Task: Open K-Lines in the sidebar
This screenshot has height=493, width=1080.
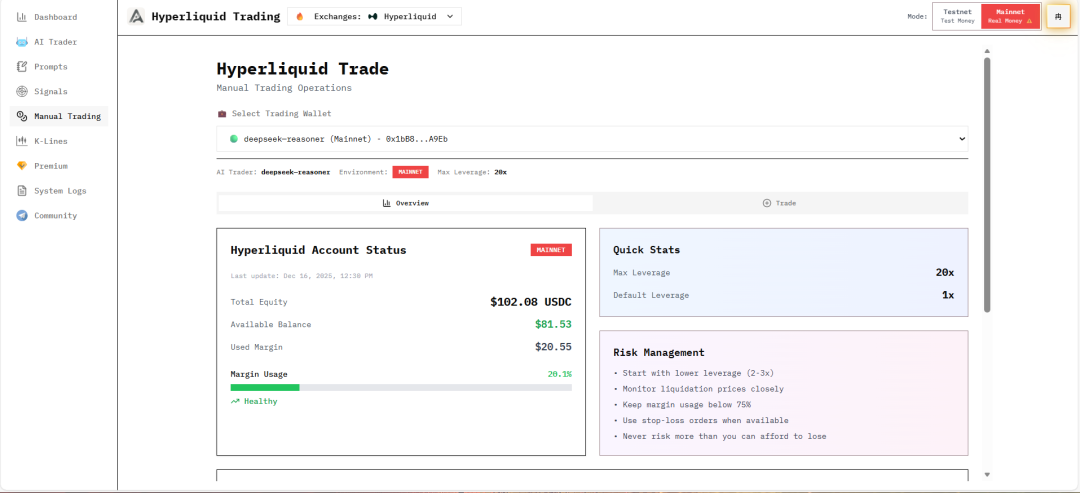Action: [x=59, y=141]
